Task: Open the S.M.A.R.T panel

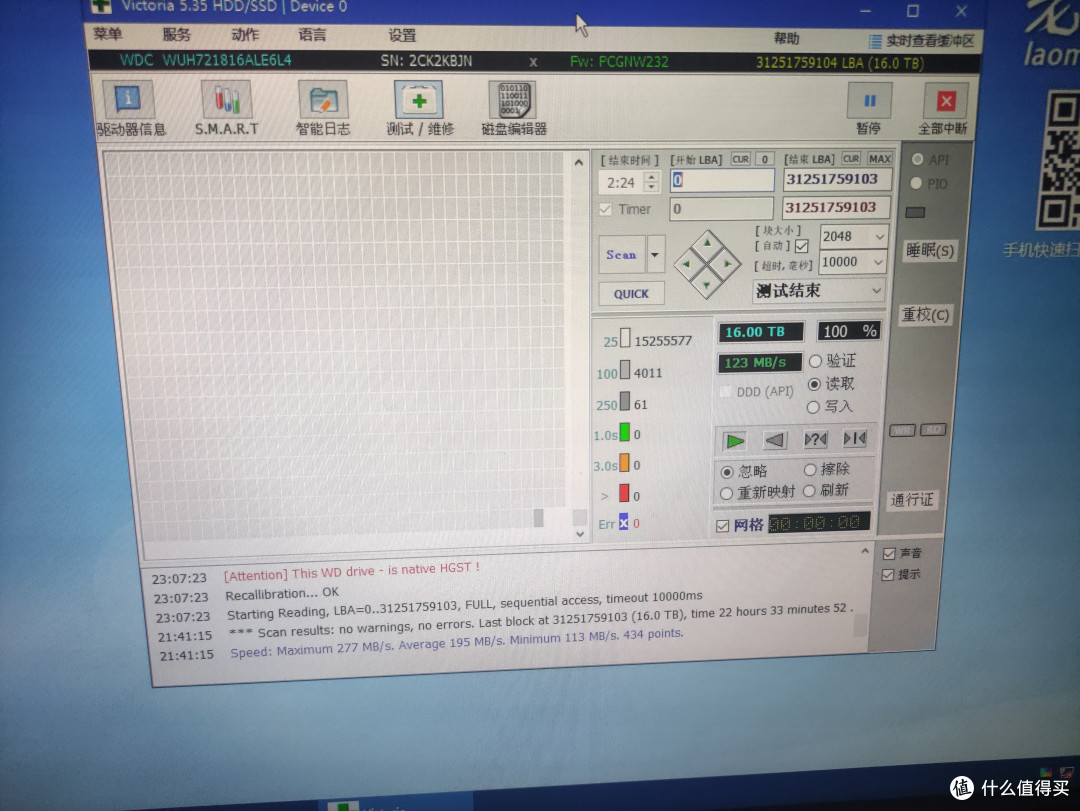Action: tap(226, 100)
